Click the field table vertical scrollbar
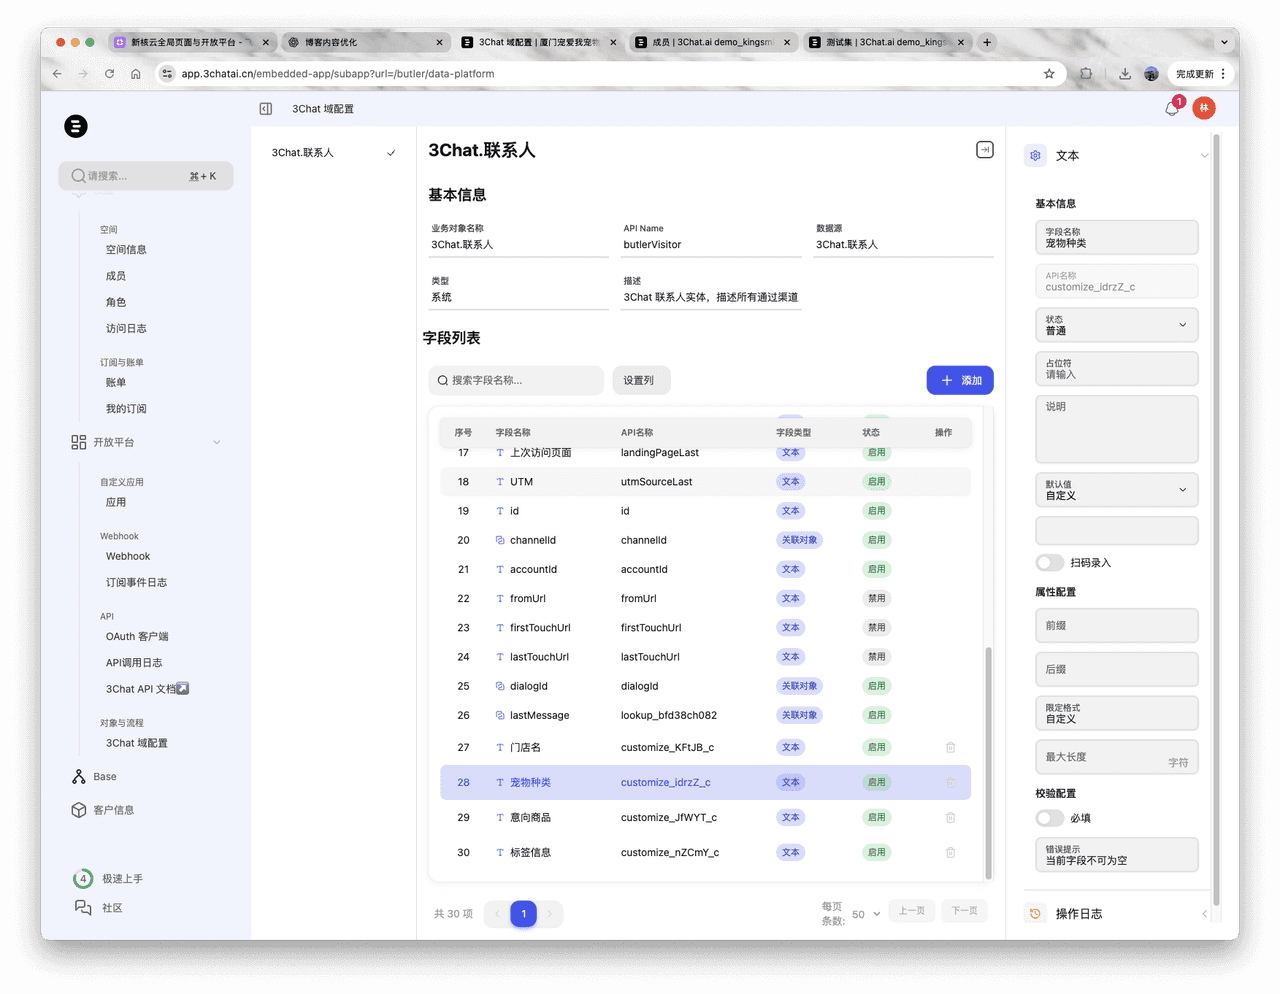Viewport: 1280px width, 994px height. (988, 762)
